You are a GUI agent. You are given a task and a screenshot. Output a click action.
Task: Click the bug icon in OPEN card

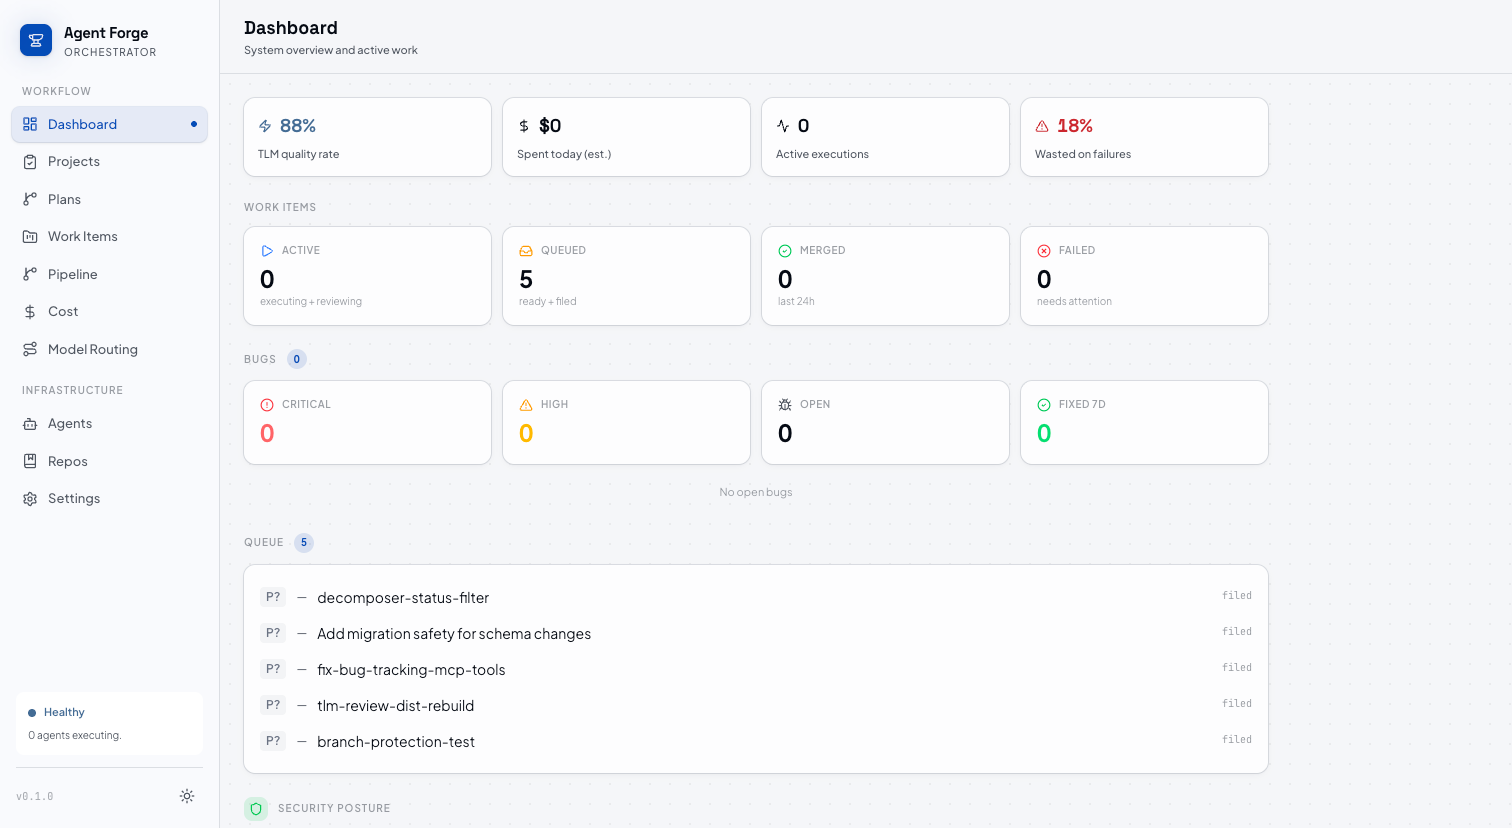coord(785,405)
